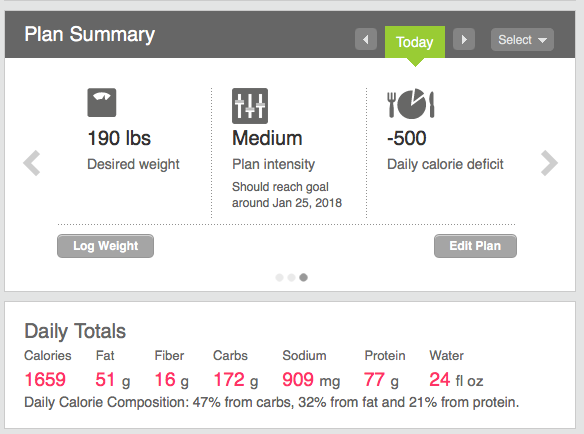Click the 1659 calories total
584x434 pixels.
tap(45, 380)
